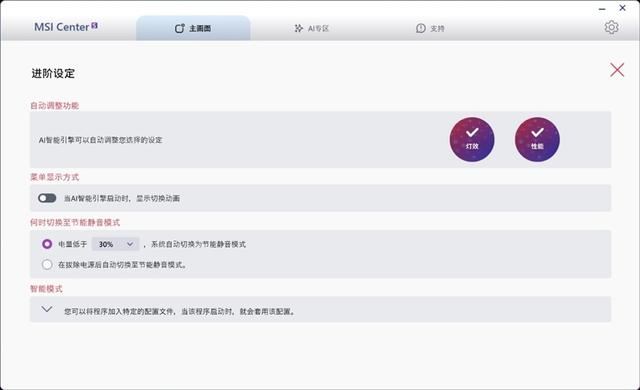Switch to the 支持 tab
The image size is (640, 390).
(x=430, y=28)
